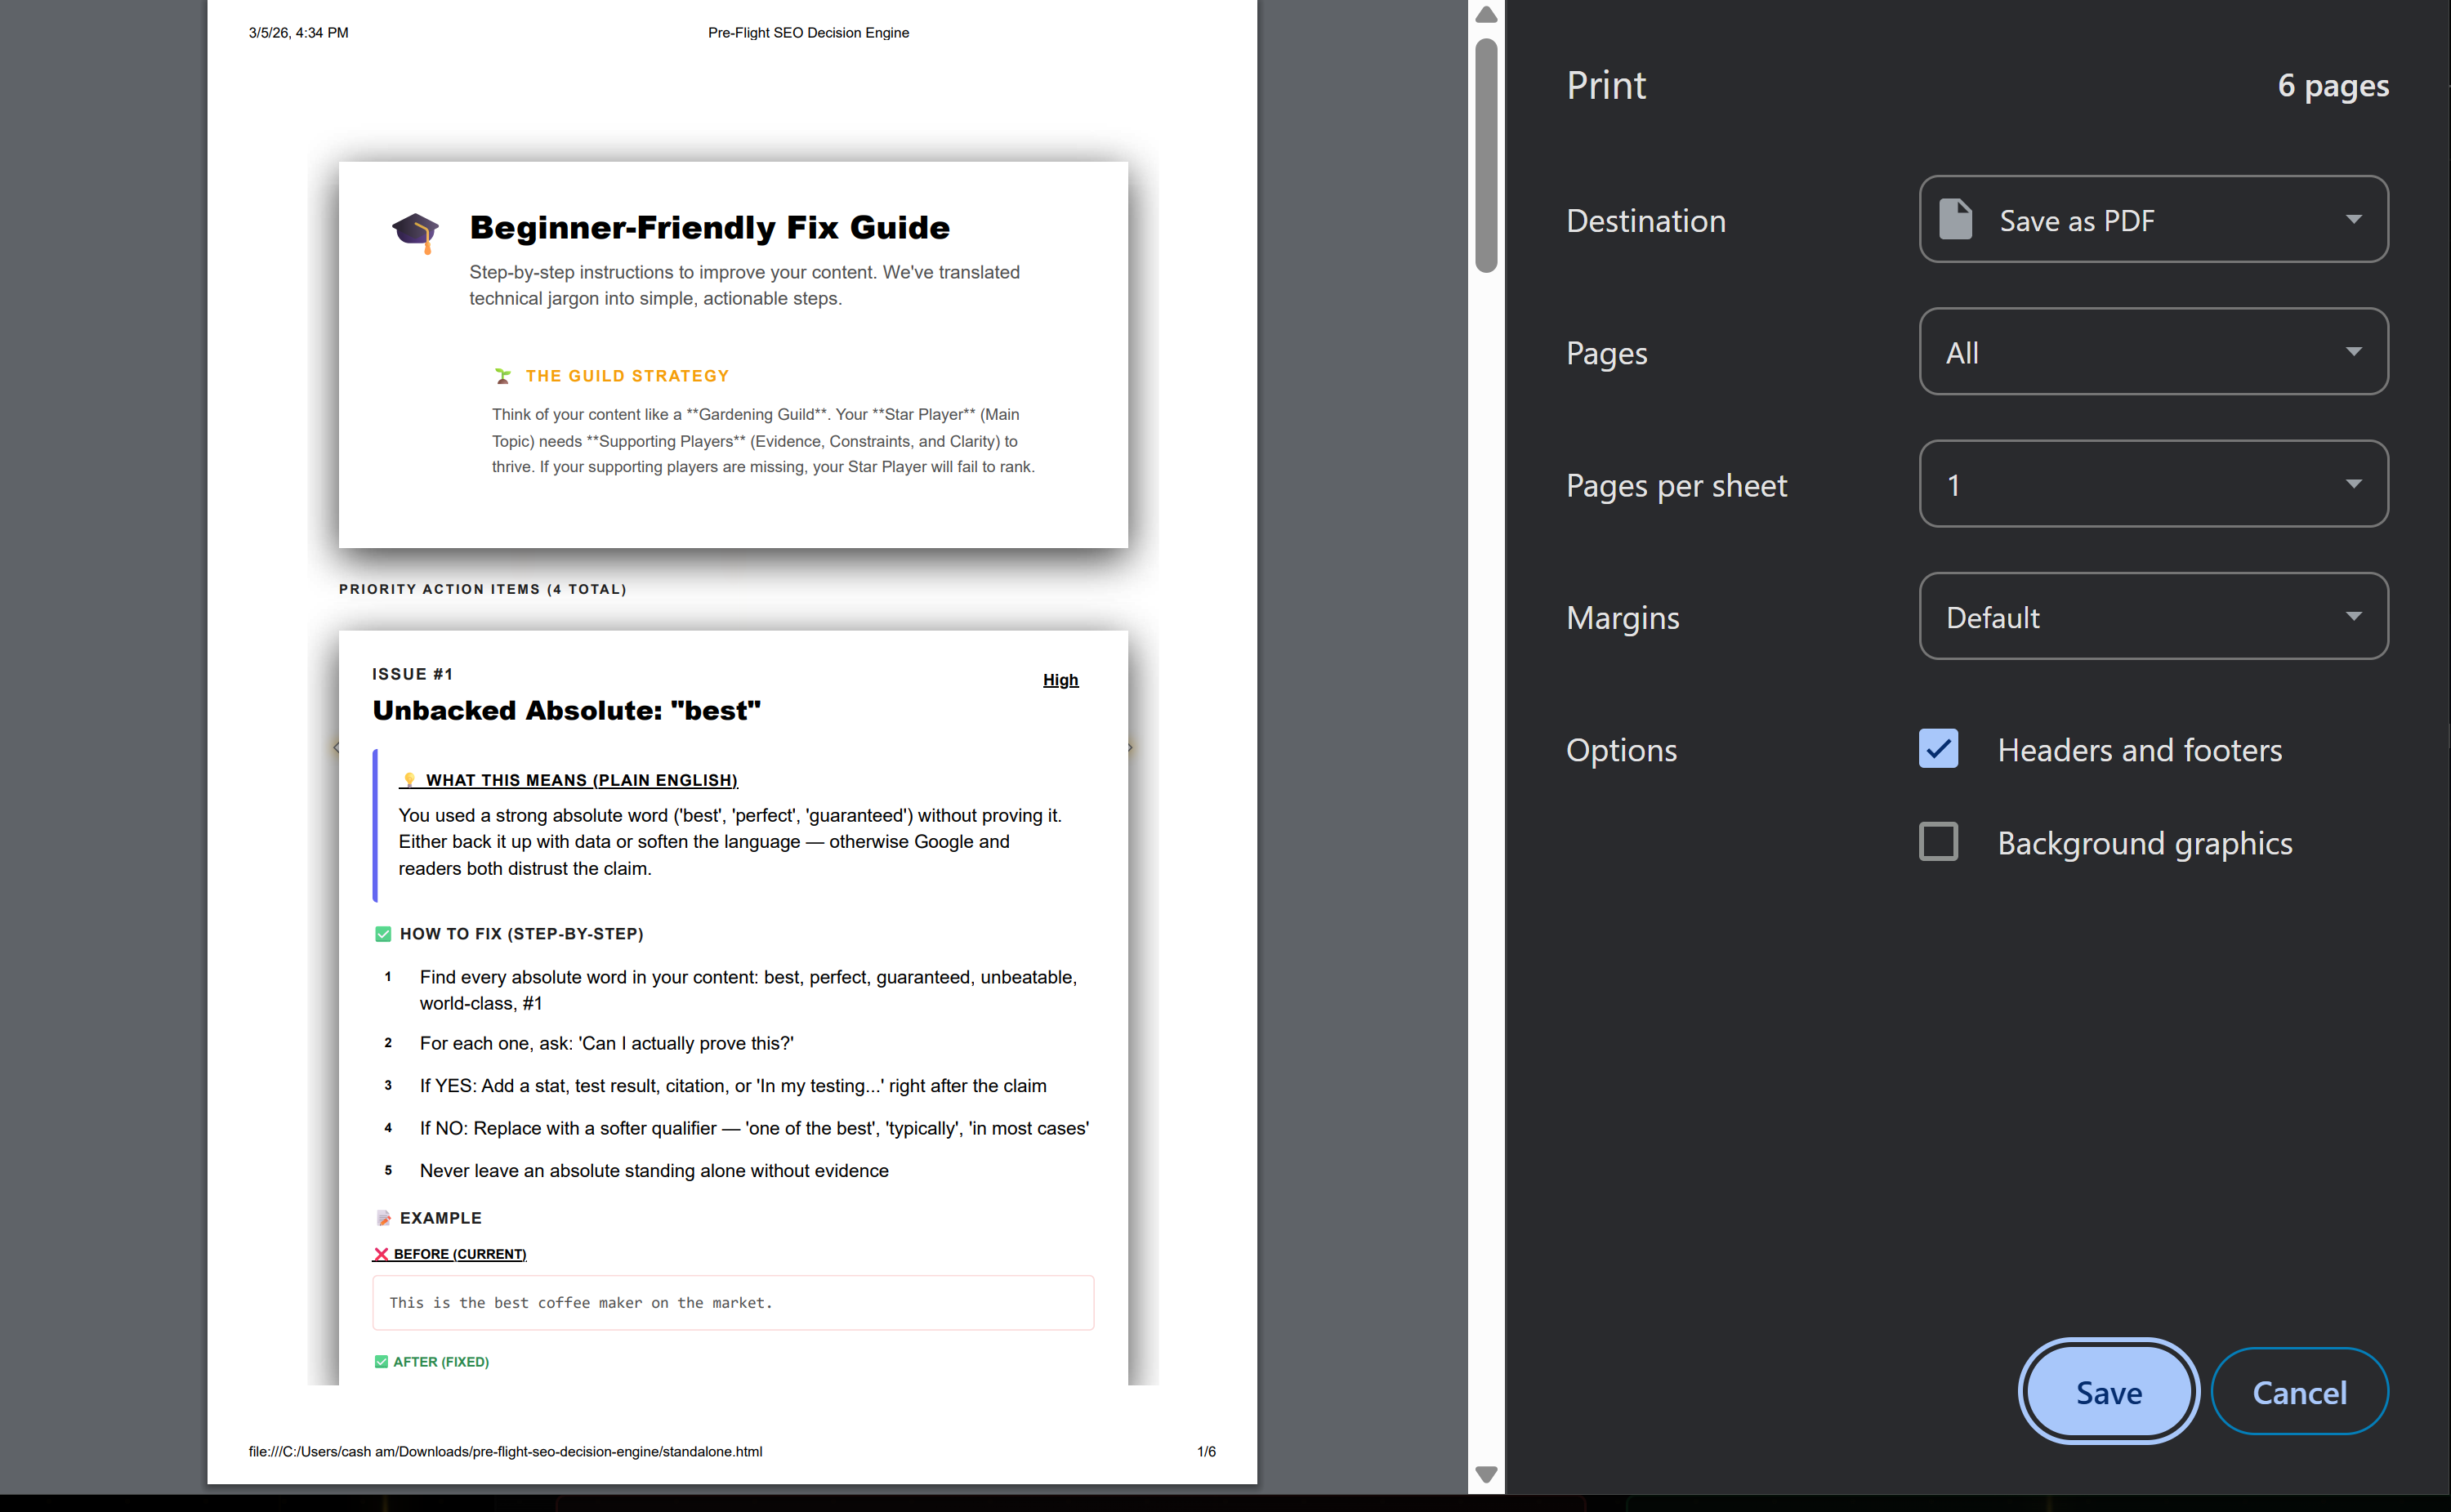This screenshot has height=1512, width=2451.
Task: Click the preview vertical scrollbar thumb
Action: [1486, 155]
